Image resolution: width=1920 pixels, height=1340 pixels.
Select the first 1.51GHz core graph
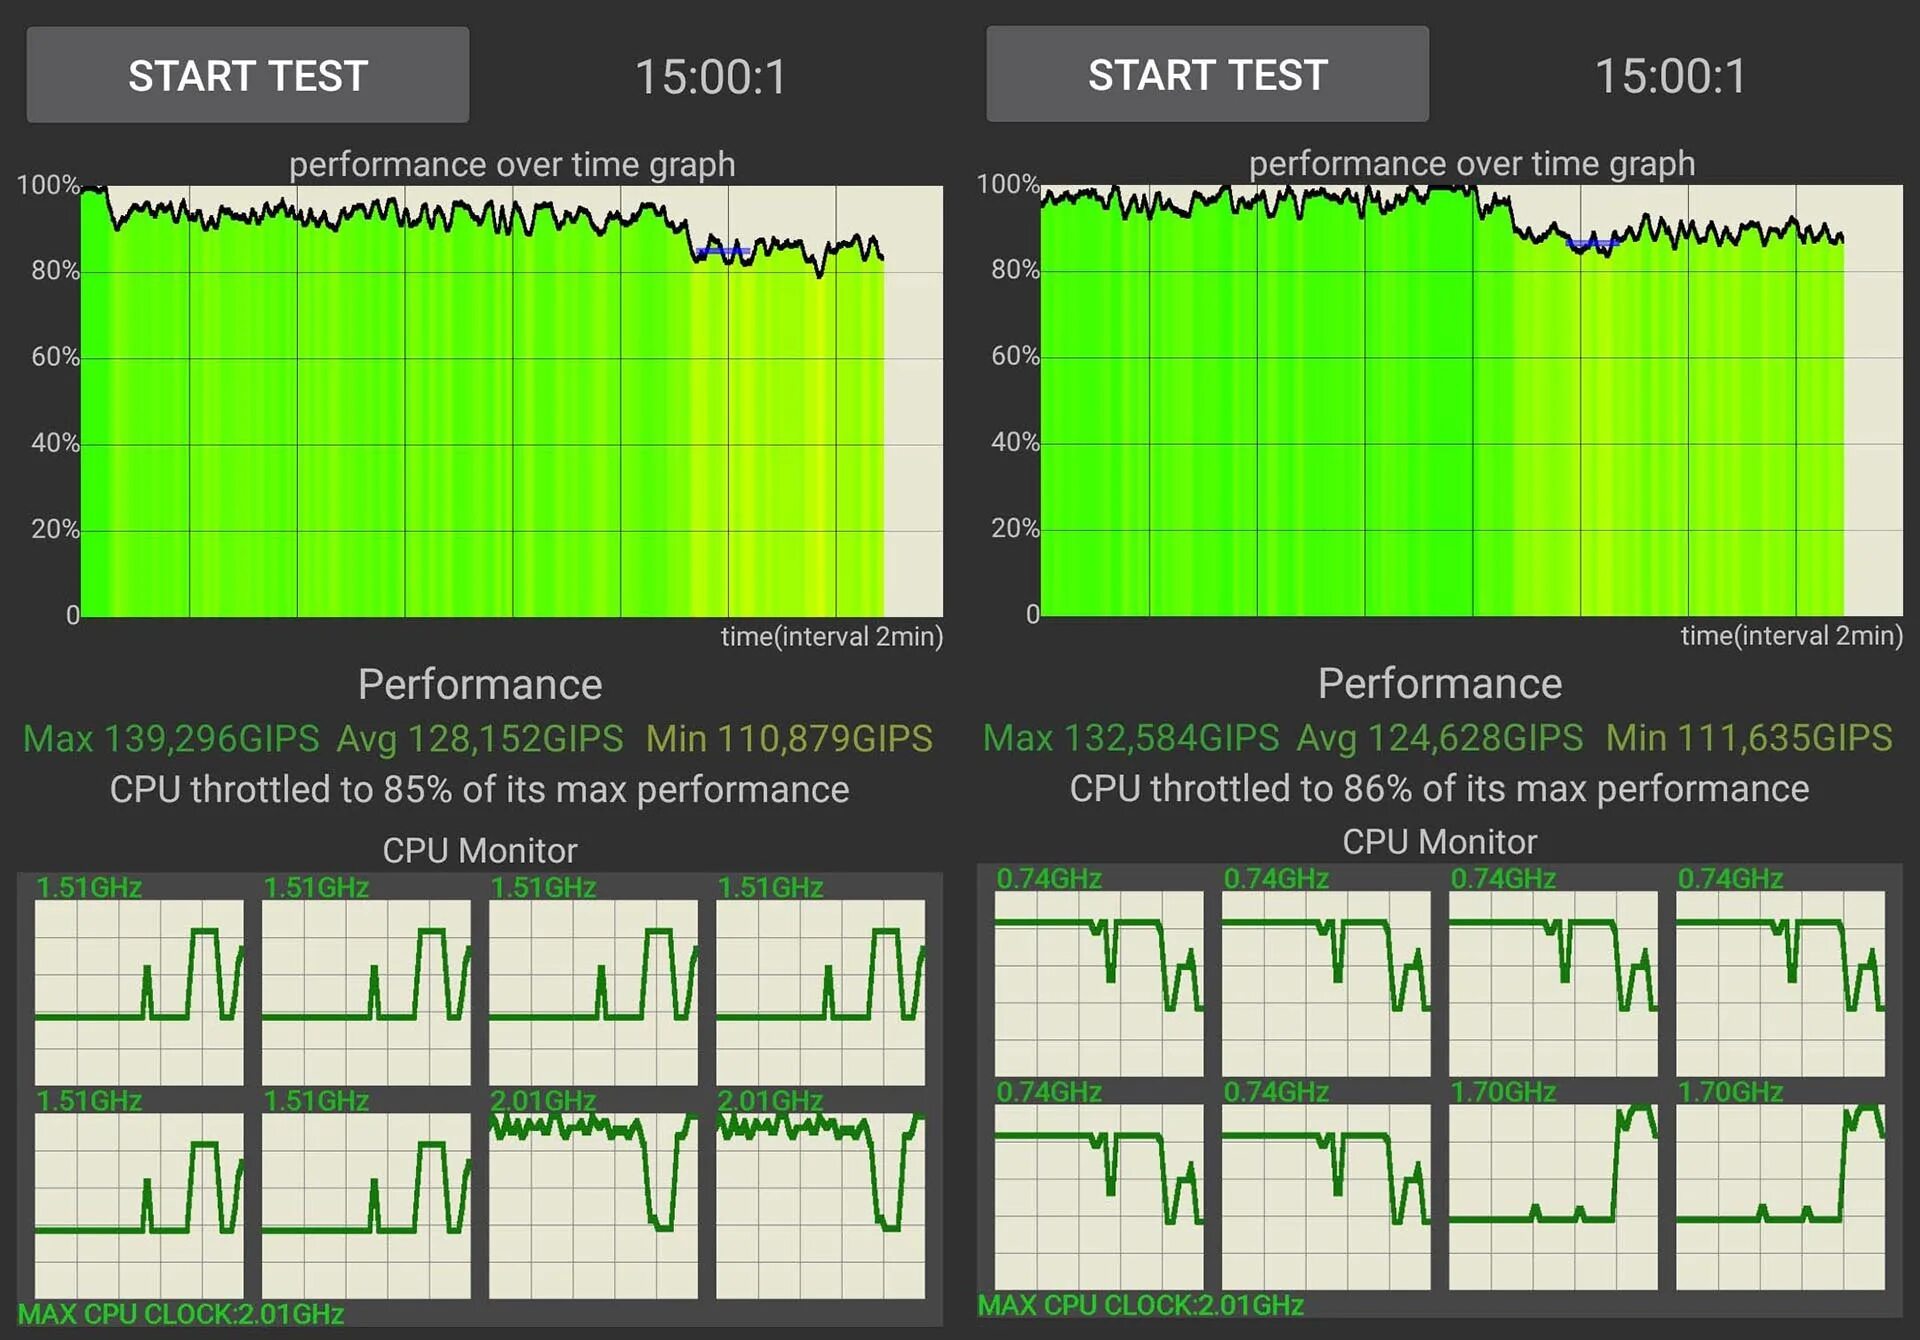(x=139, y=991)
